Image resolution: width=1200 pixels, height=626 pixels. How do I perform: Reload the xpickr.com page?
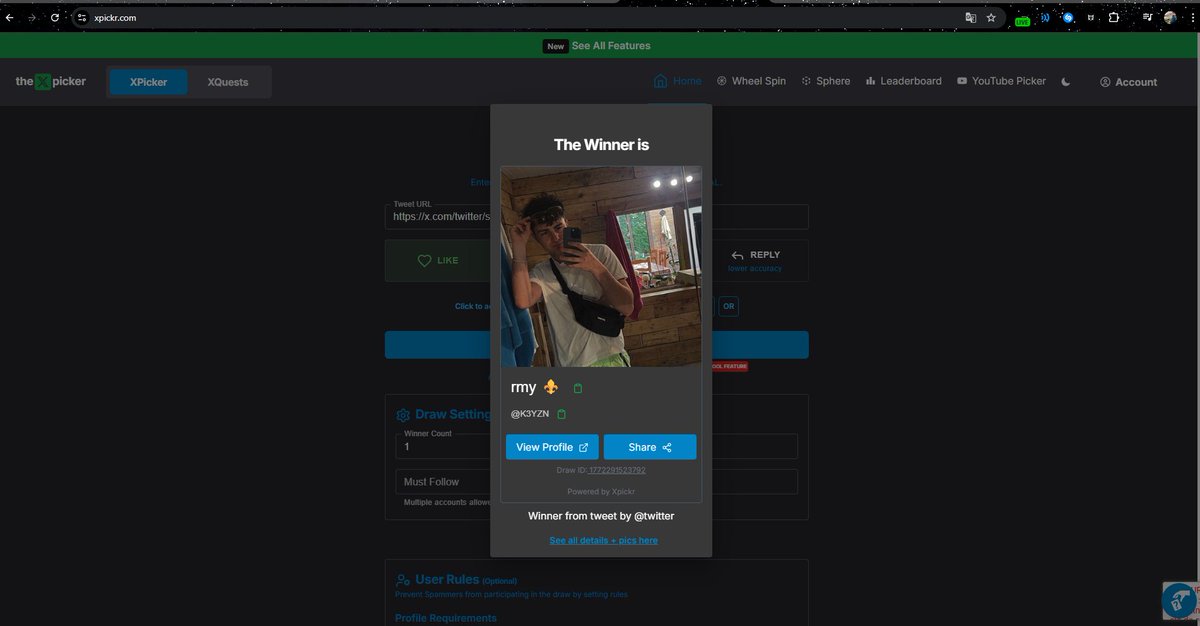(55, 18)
